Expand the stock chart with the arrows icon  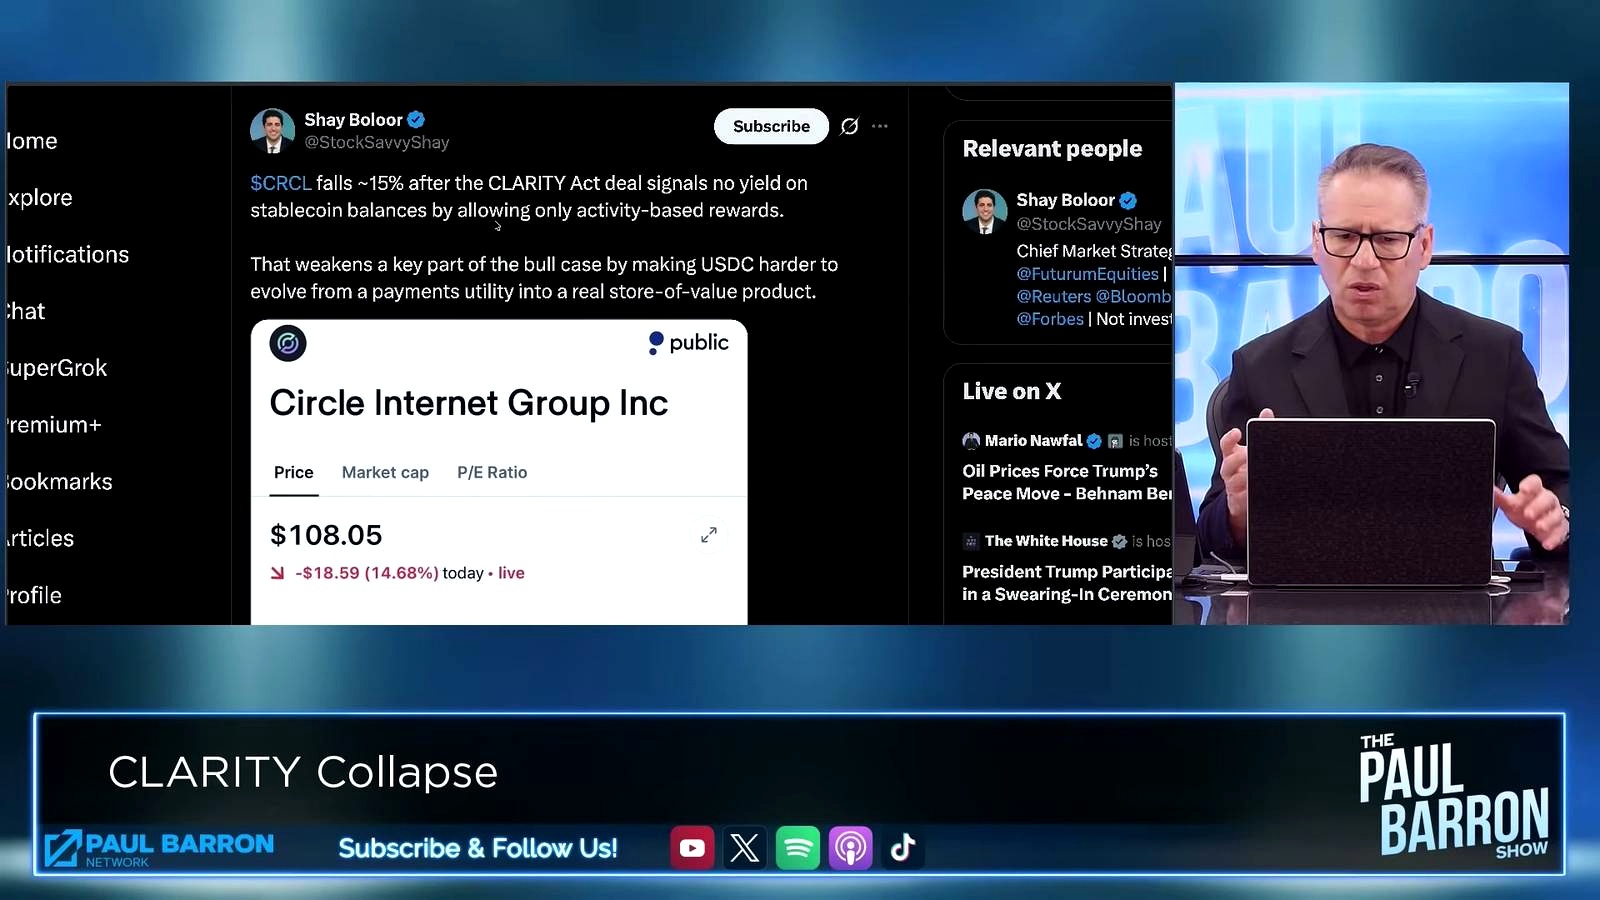click(x=709, y=535)
